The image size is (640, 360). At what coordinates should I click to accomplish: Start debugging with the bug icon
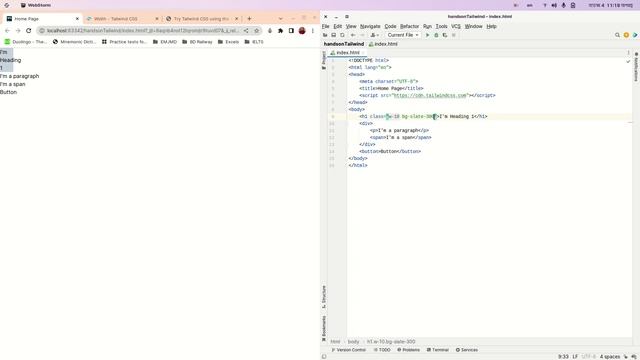click(x=436, y=35)
